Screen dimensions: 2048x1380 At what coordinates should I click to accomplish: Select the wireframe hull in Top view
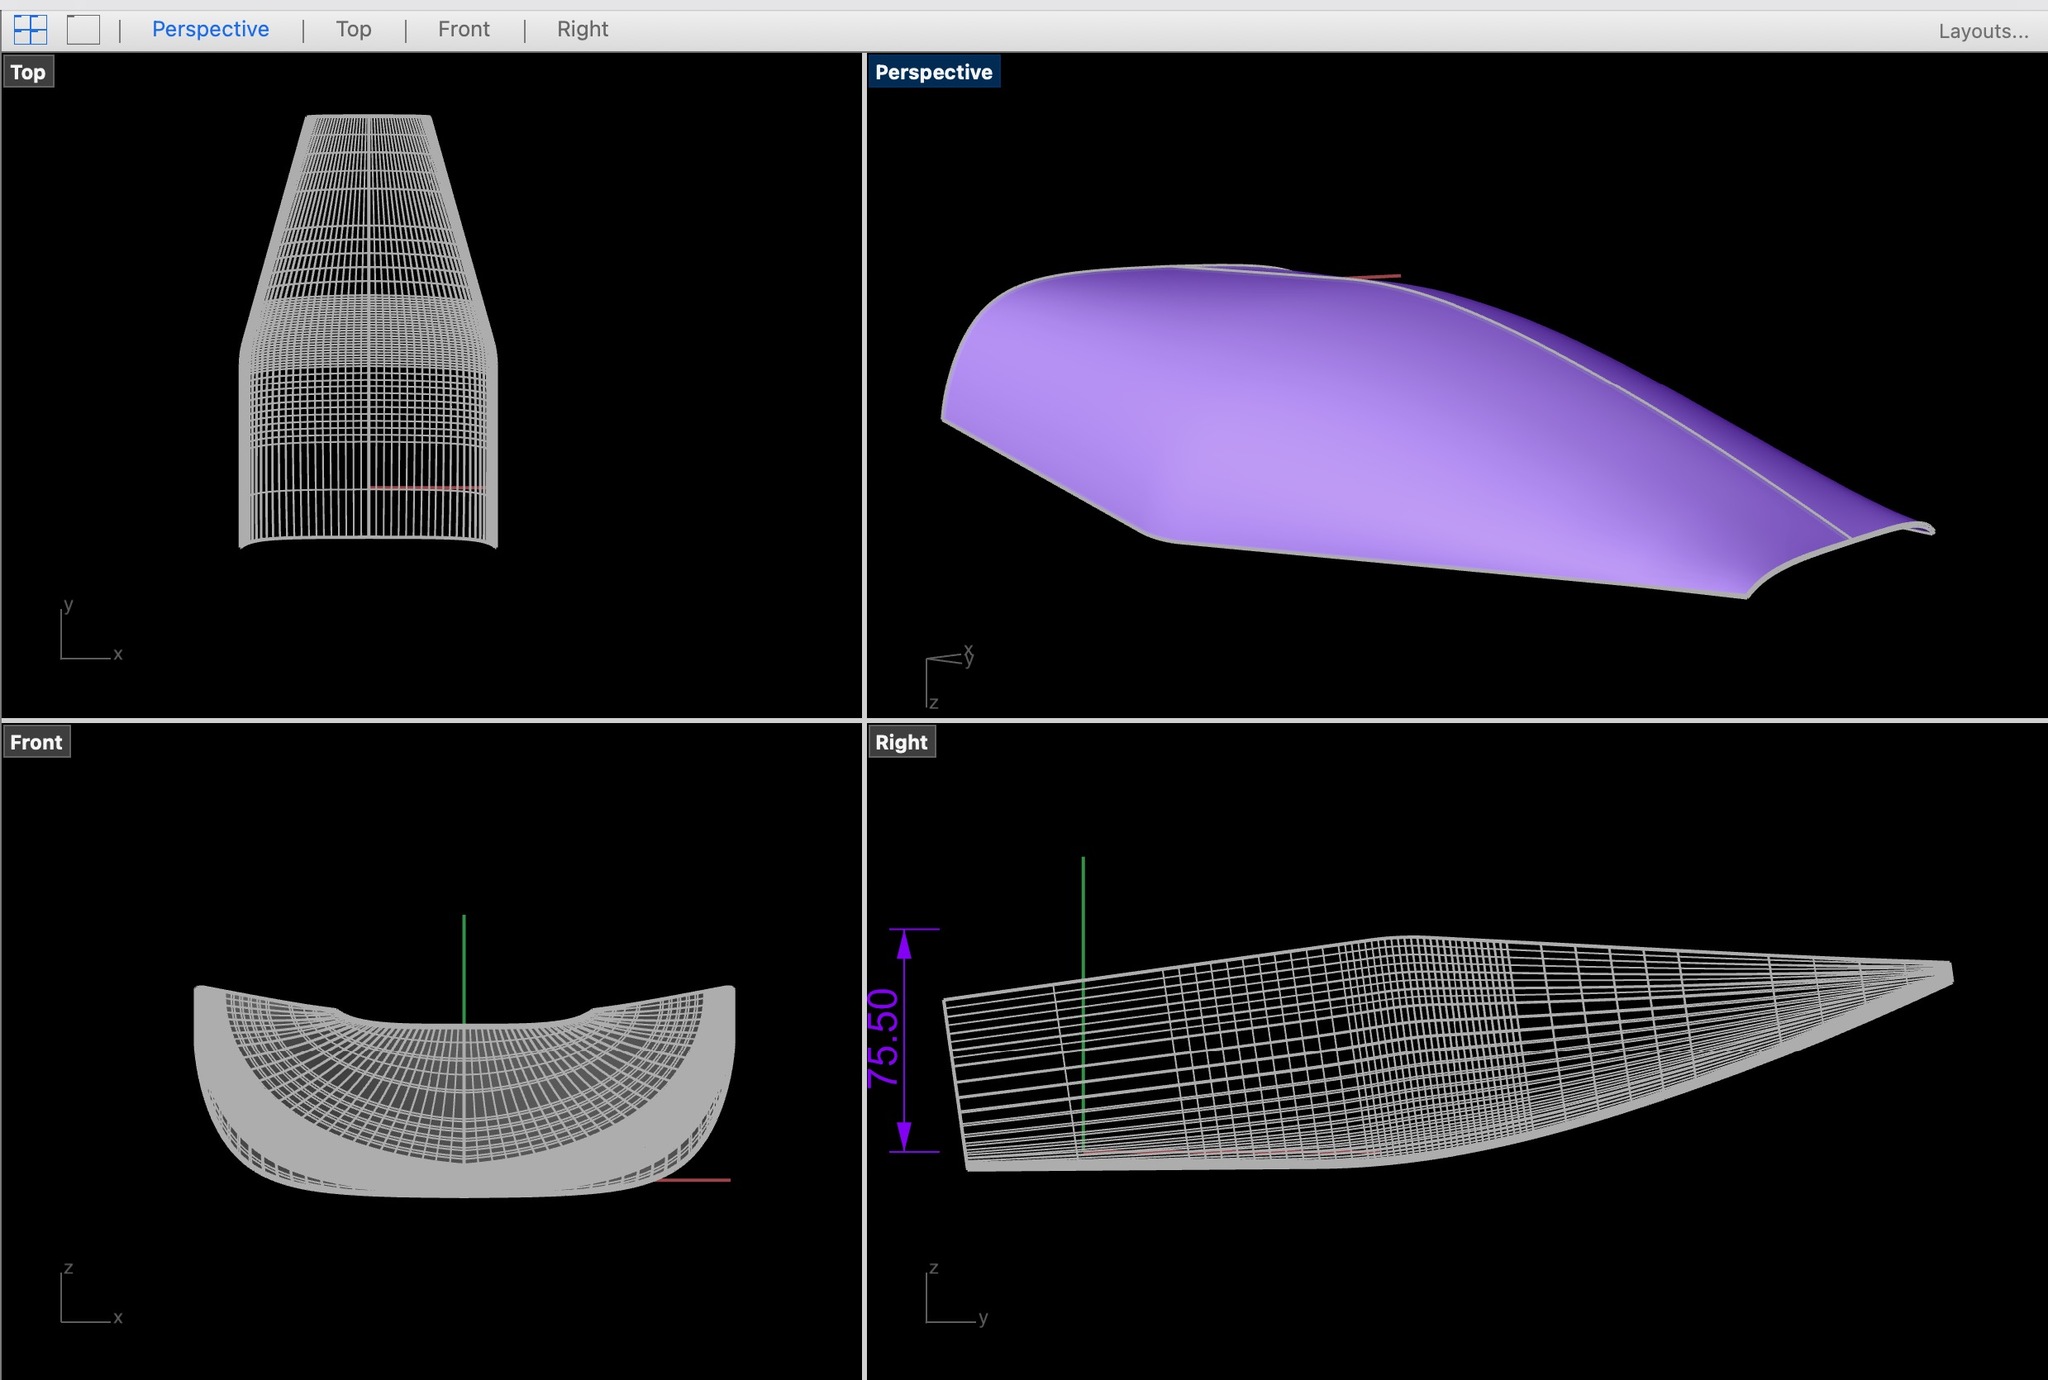368,330
